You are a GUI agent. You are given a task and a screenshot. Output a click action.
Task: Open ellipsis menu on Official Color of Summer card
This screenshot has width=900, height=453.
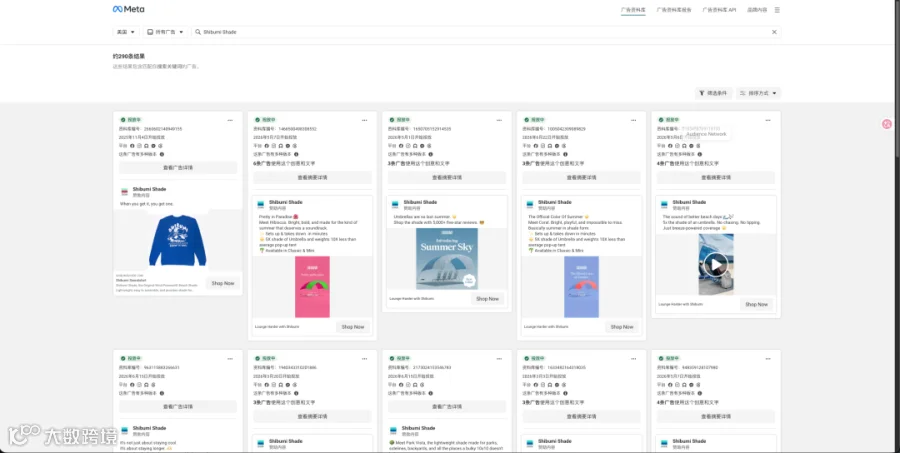pyautogui.click(x=634, y=120)
